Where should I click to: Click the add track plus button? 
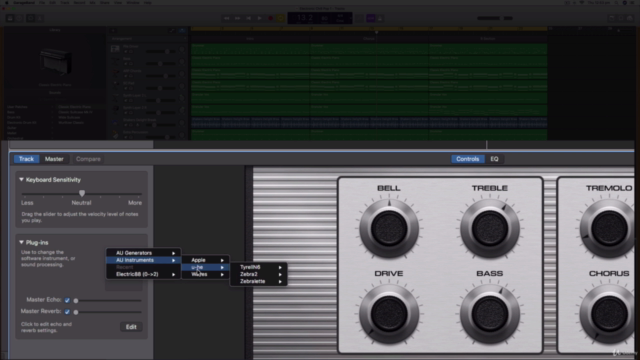pyautogui.click(x=113, y=30)
